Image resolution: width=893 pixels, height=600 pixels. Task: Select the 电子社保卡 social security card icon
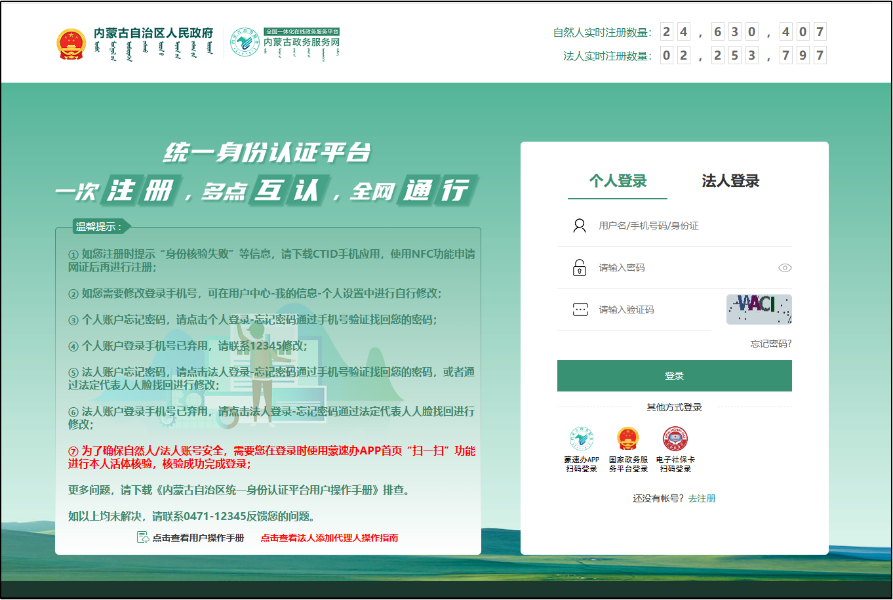(675, 440)
